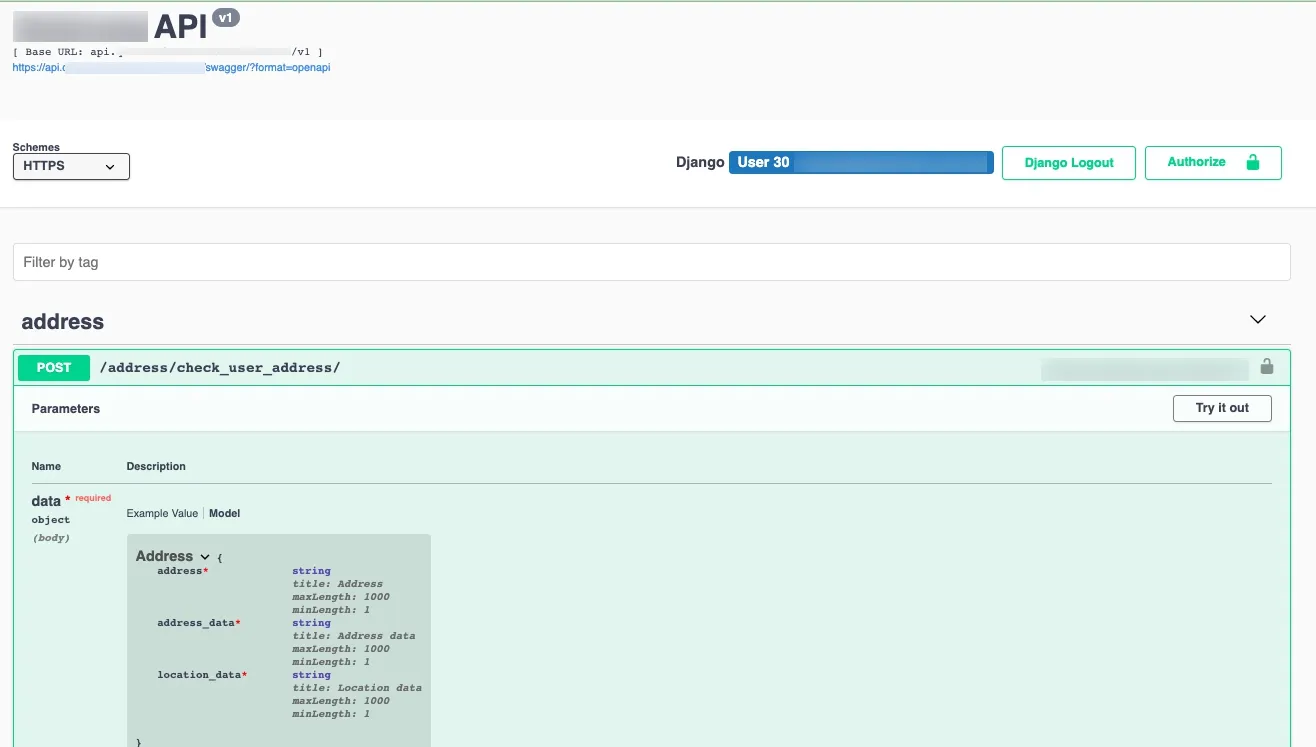Image resolution: width=1316 pixels, height=747 pixels.
Task: Switch to the Model tab
Action: (224, 513)
